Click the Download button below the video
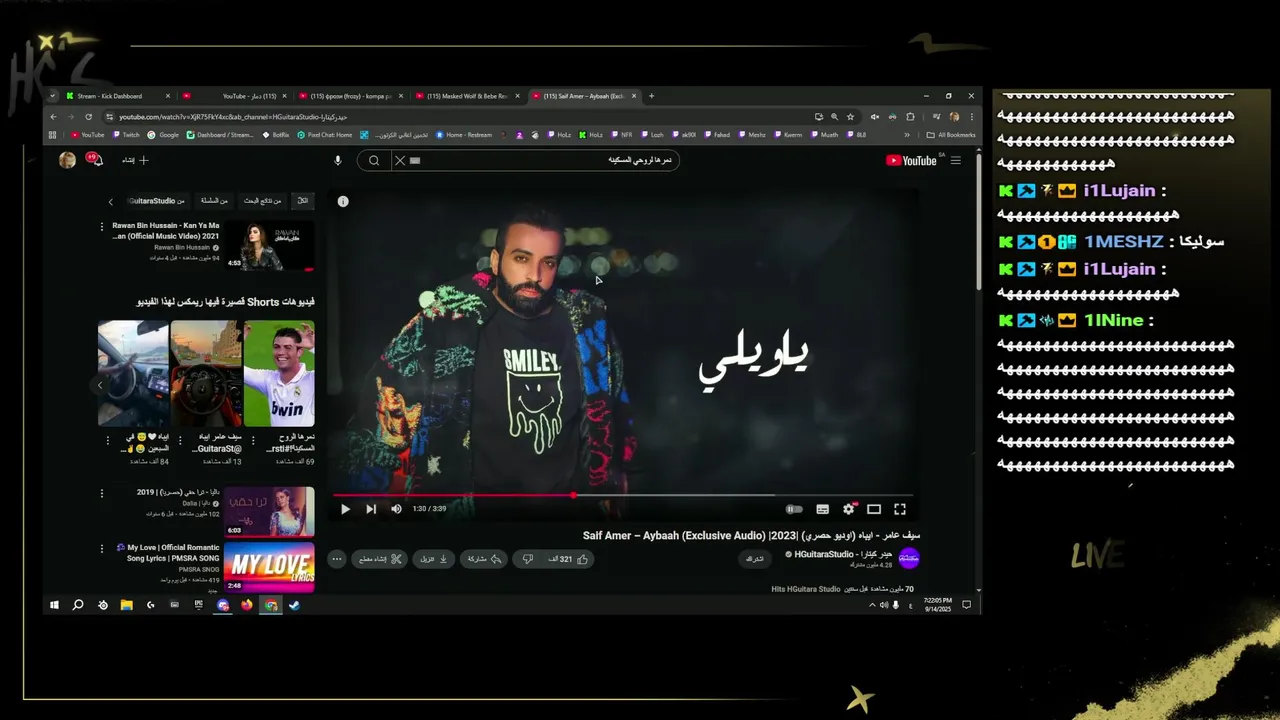The height and width of the screenshot is (720, 1280). 434,559
